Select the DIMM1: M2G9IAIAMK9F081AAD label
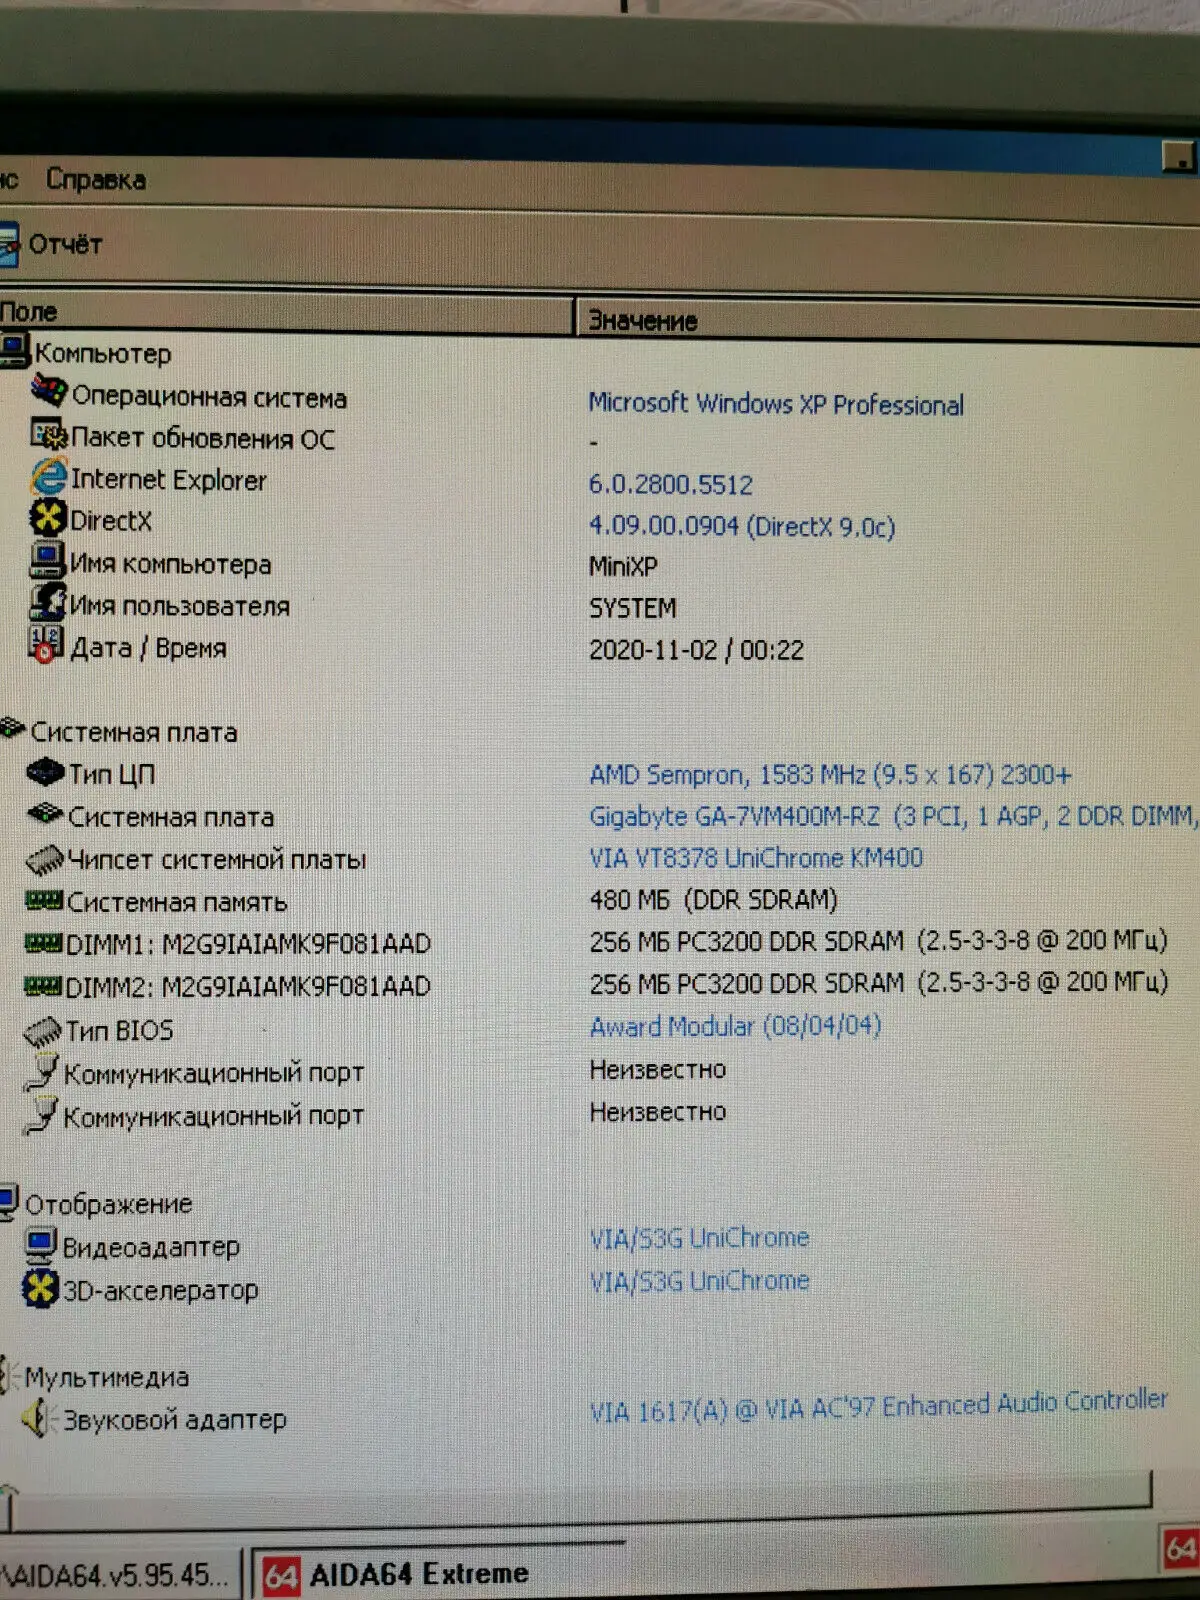The image size is (1200, 1600). click(x=248, y=944)
